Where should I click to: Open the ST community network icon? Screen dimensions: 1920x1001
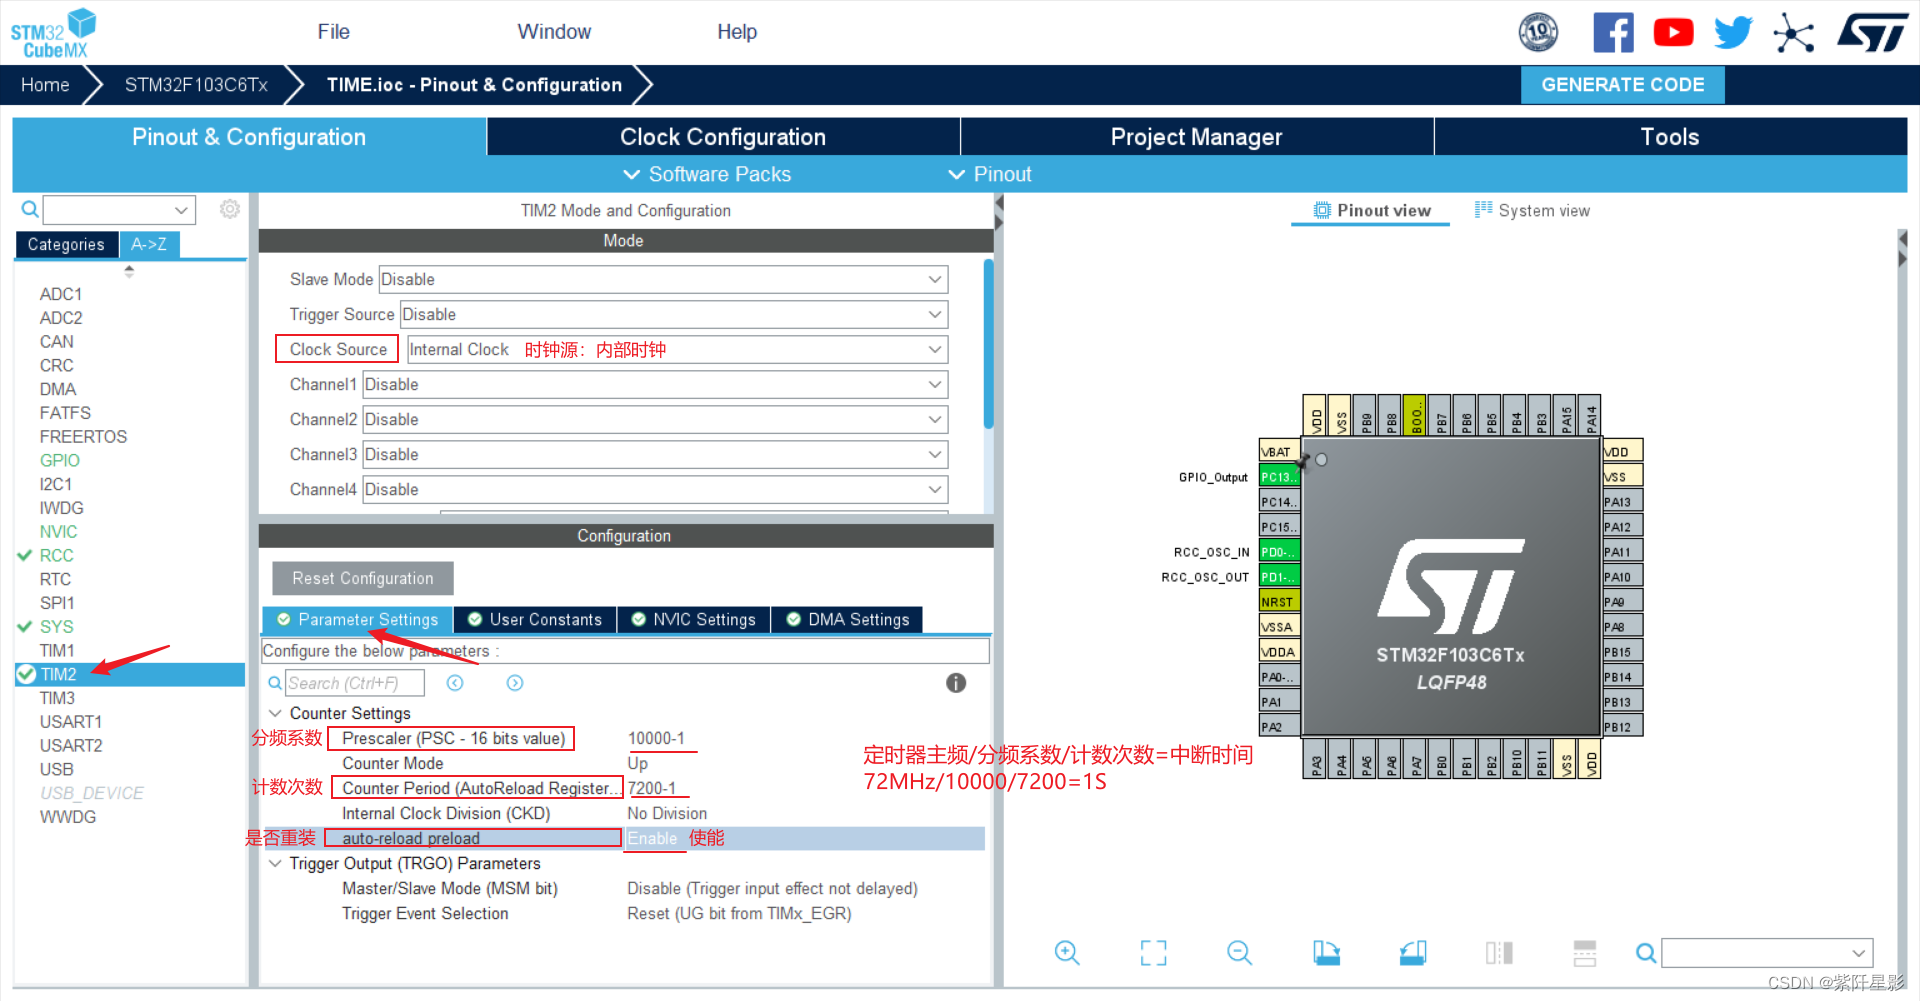point(1793,33)
